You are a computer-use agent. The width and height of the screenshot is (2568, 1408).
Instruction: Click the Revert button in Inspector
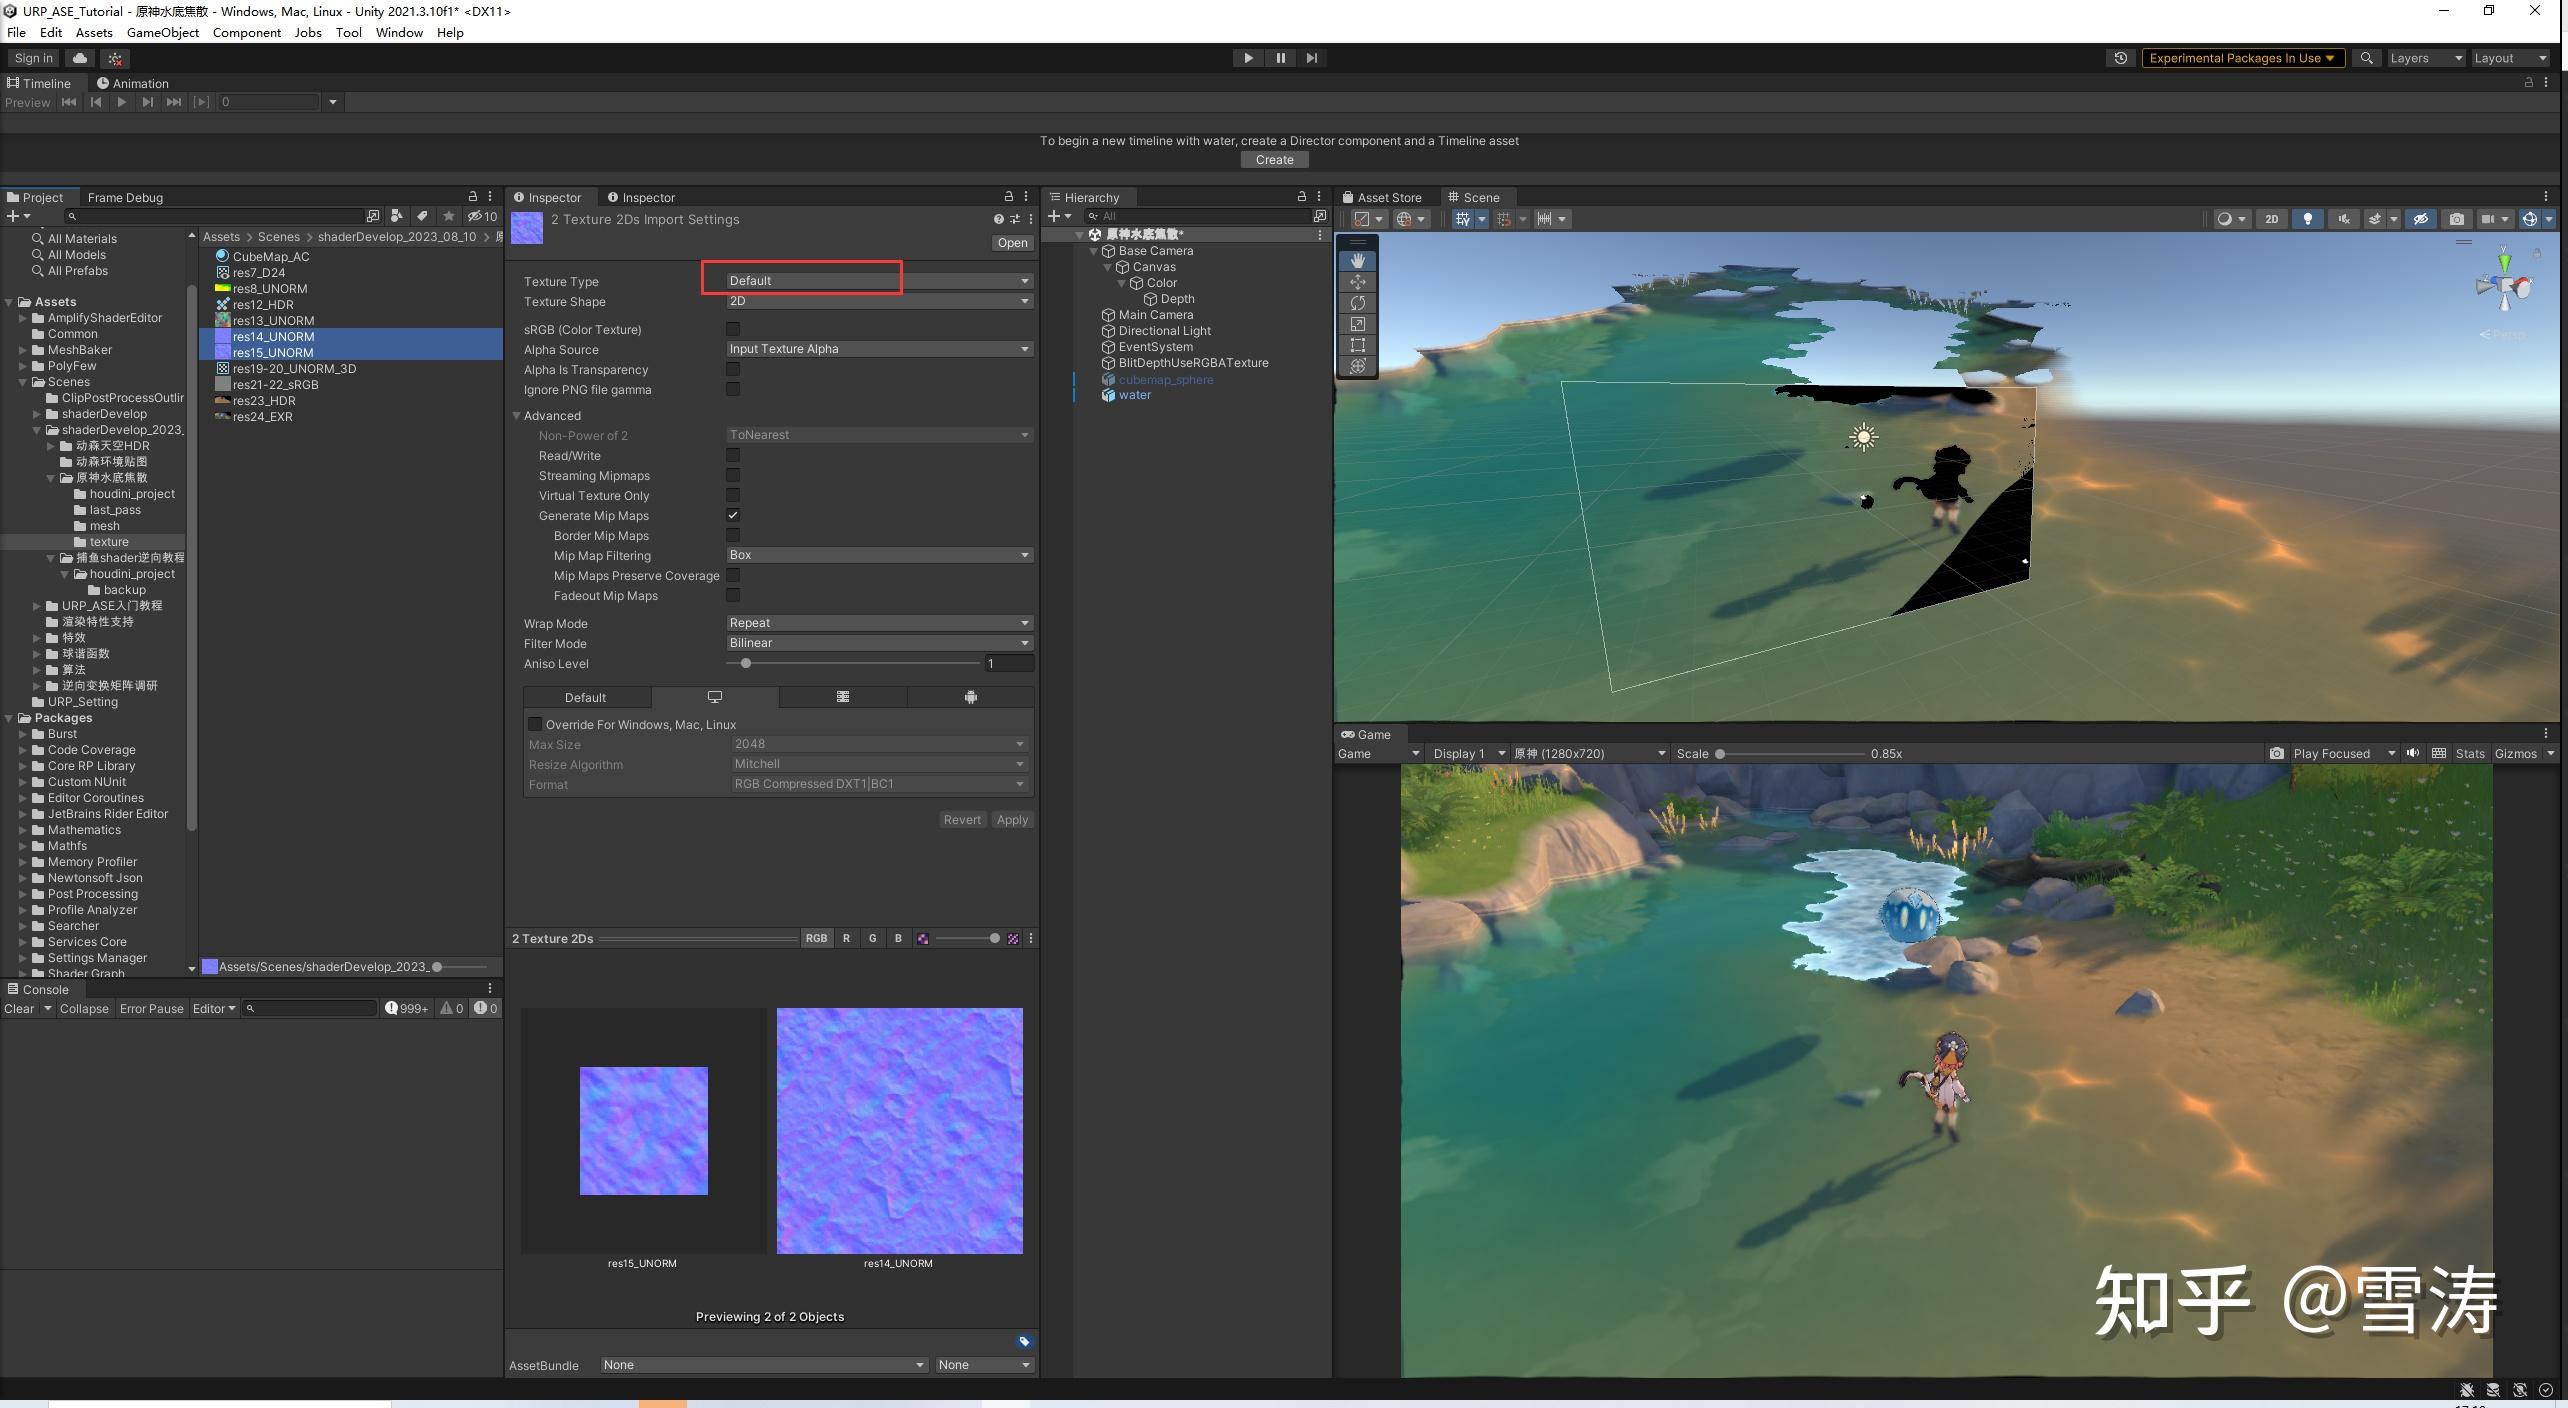tap(962, 819)
